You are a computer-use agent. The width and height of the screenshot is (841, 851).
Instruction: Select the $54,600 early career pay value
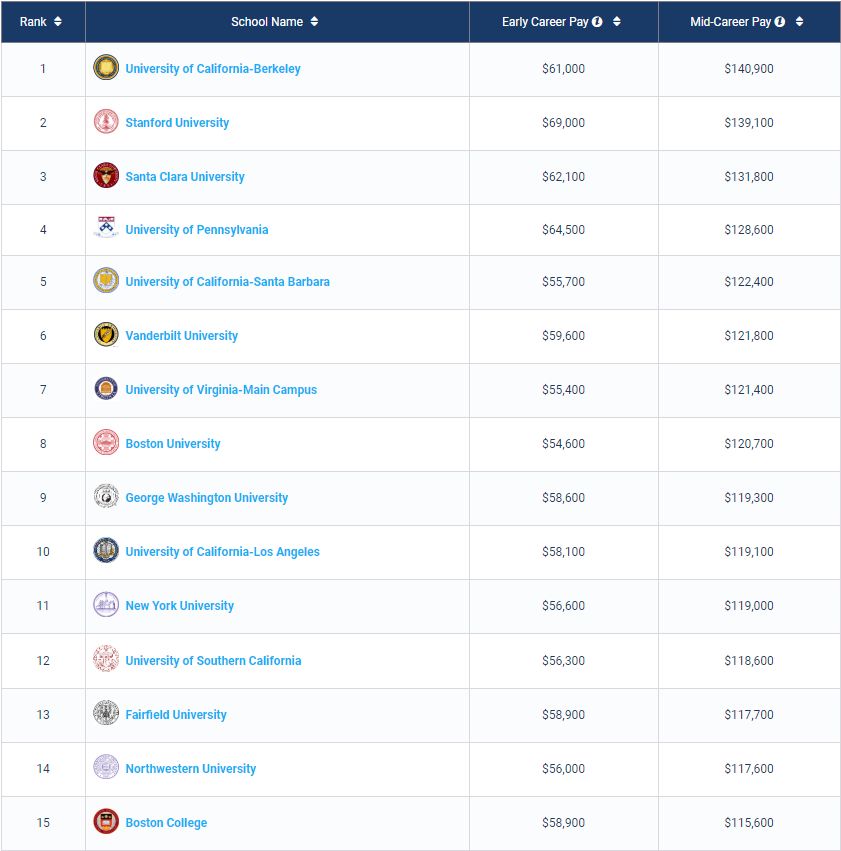[x=563, y=443]
